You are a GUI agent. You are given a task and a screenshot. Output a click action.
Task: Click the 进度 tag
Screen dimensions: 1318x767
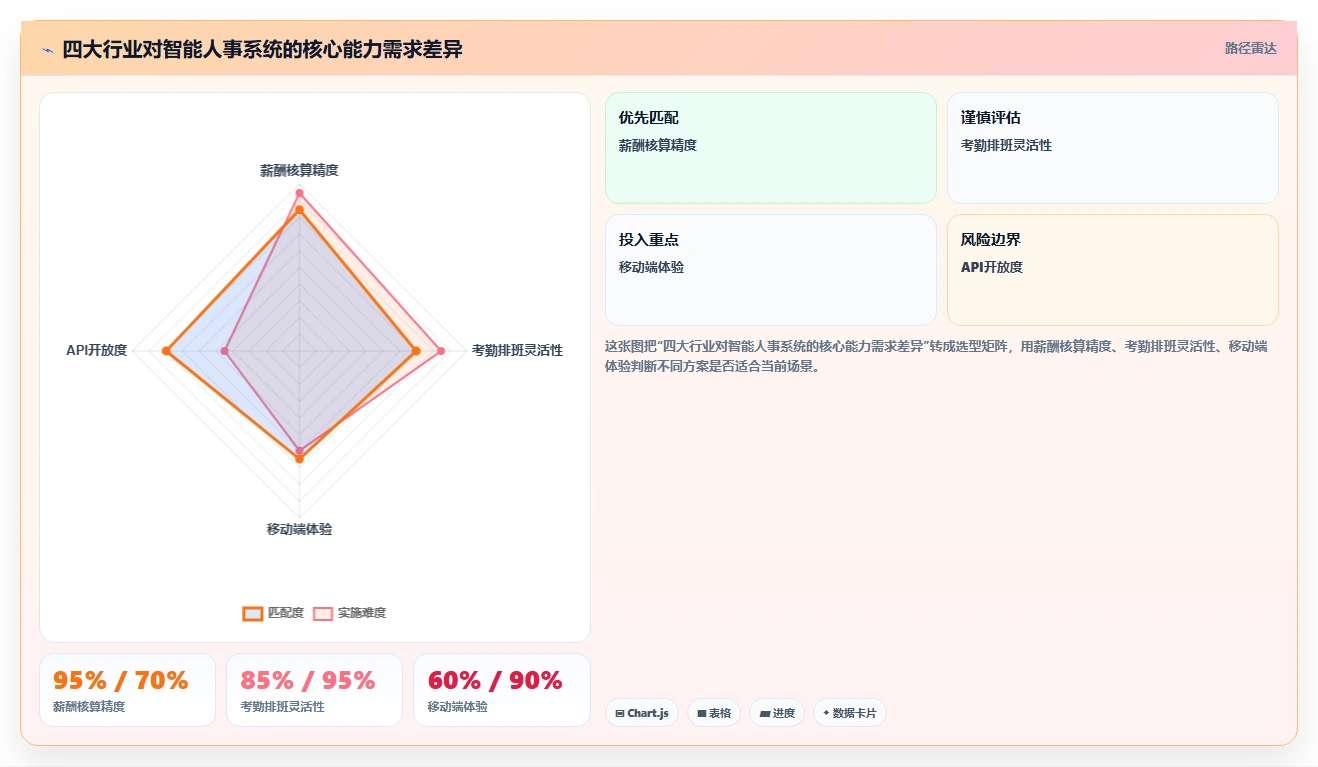click(777, 713)
